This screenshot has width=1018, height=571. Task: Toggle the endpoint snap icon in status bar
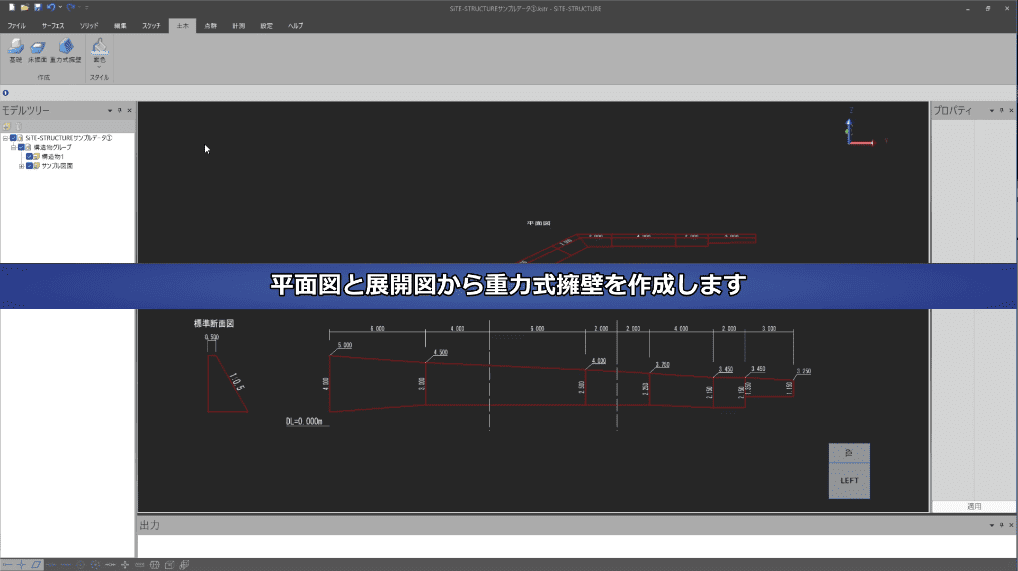[x=7, y=565]
